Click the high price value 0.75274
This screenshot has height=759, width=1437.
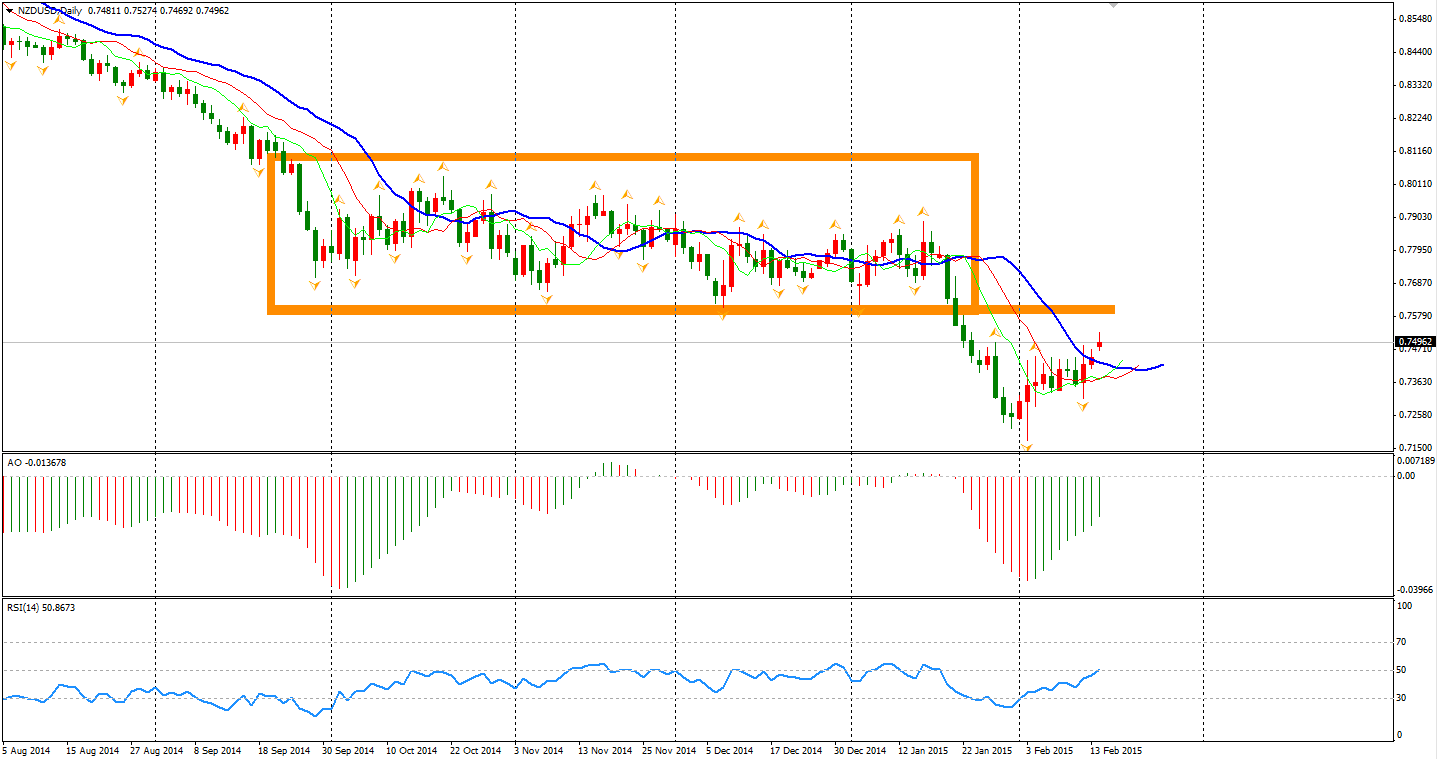(142, 10)
